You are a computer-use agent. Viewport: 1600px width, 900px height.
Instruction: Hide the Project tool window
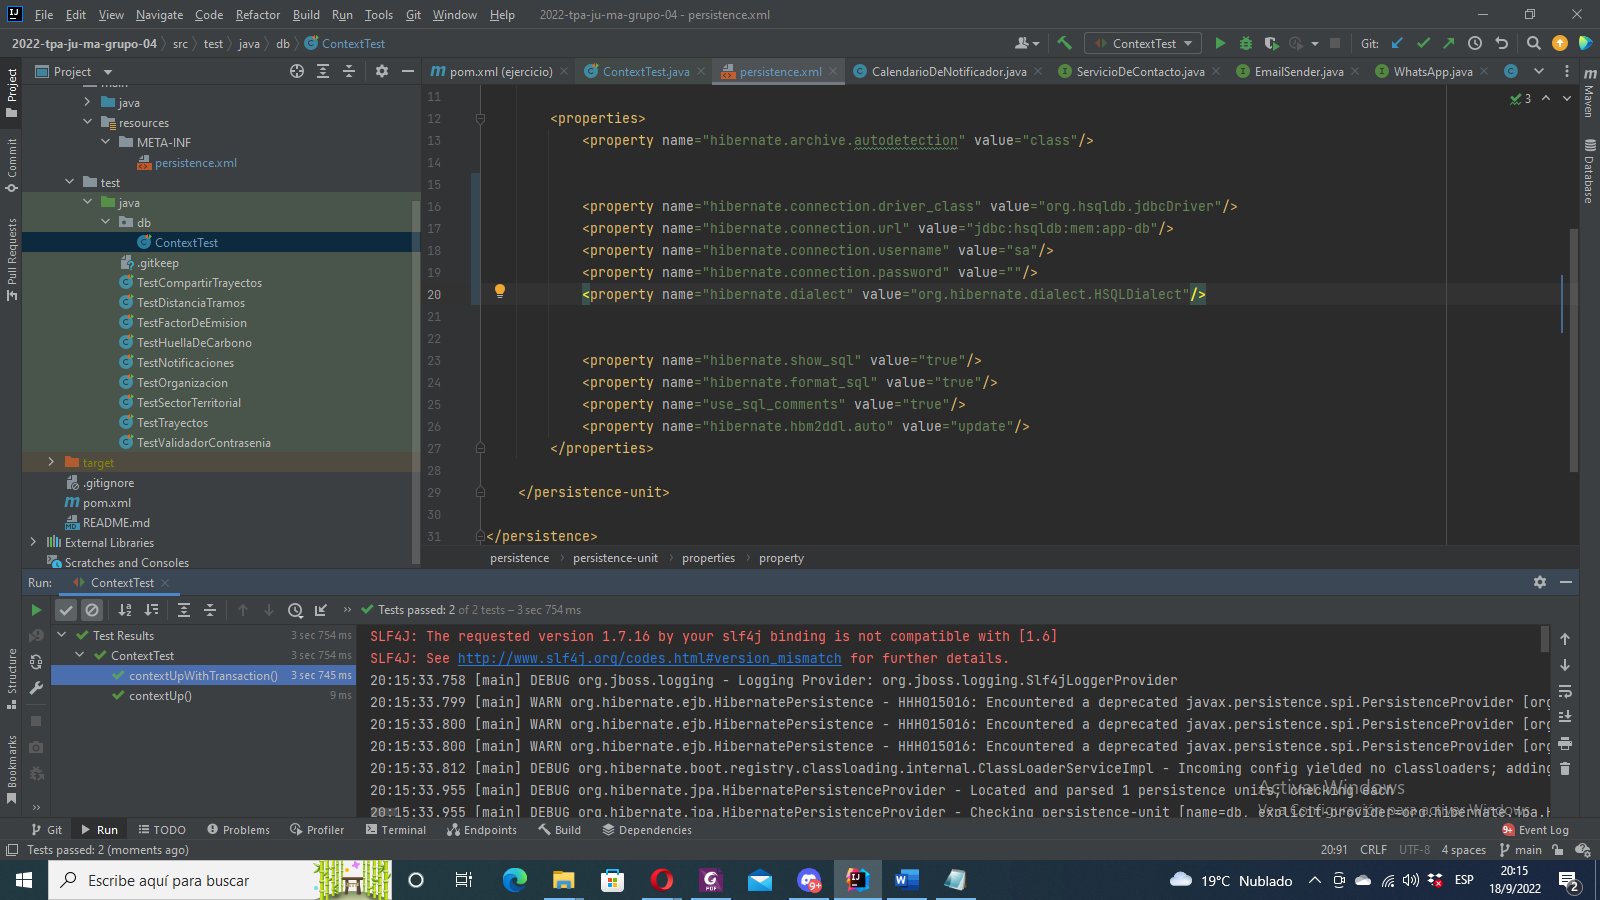coord(408,71)
